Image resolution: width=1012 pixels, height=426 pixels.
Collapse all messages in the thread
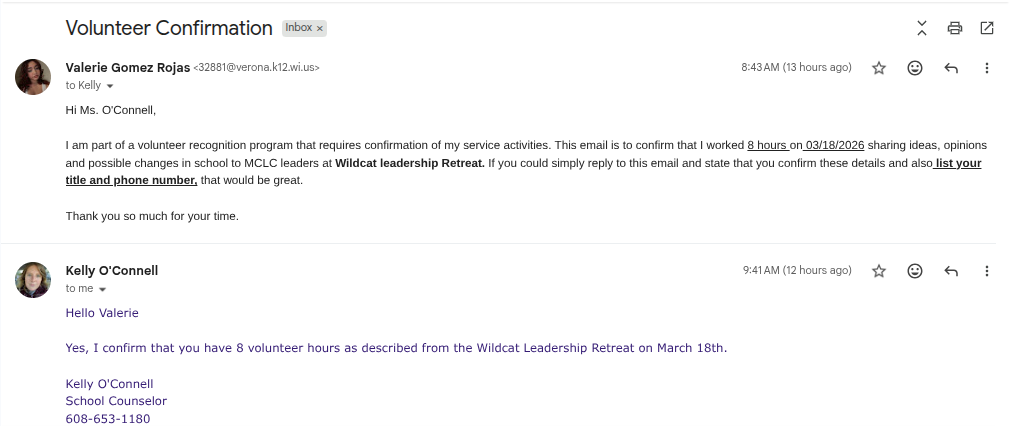click(x=922, y=28)
